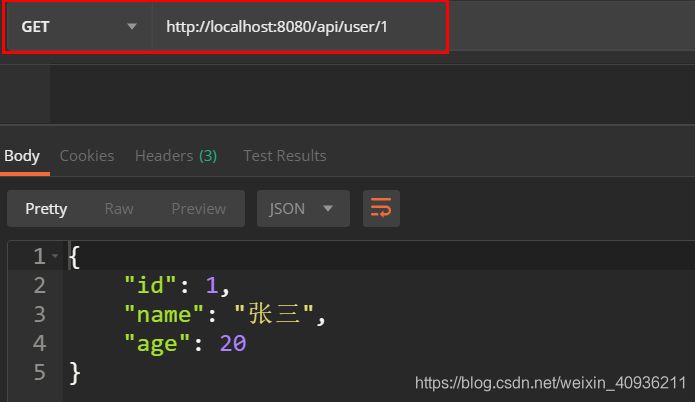Image resolution: width=695 pixels, height=402 pixels.
Task: Click the id value 1
Action: tap(211, 285)
